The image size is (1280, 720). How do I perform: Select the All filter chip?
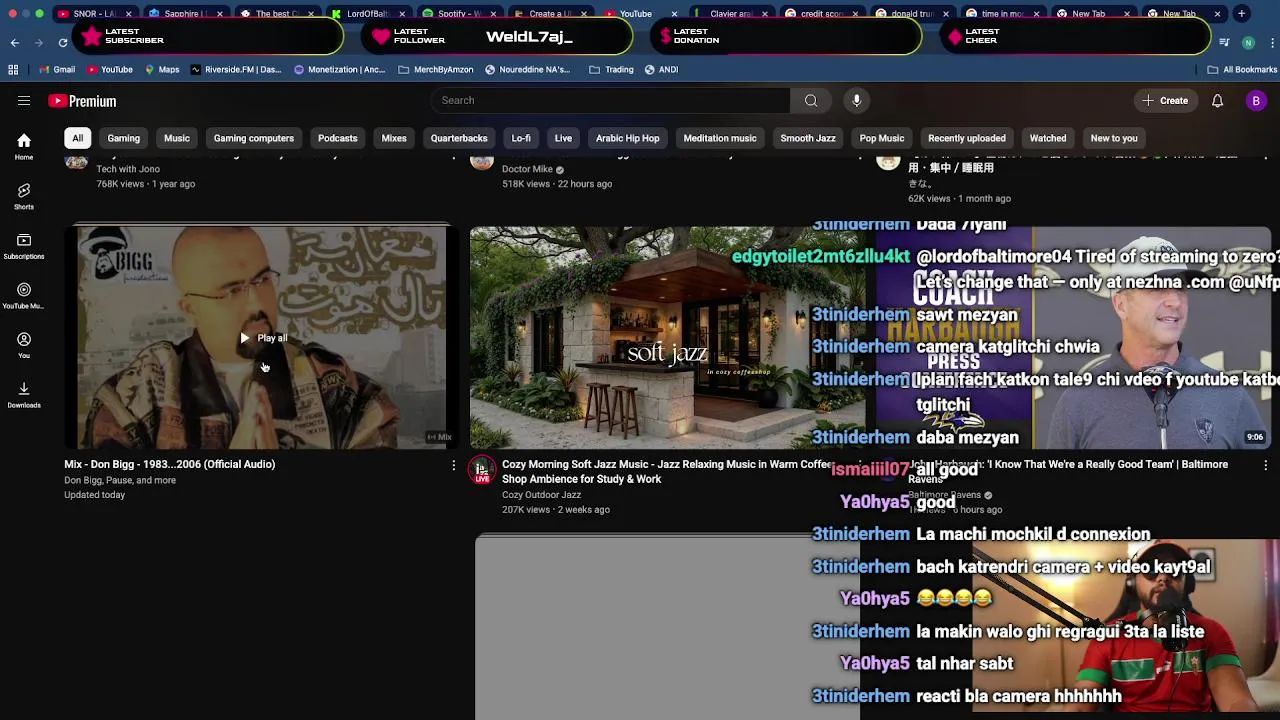(x=77, y=138)
